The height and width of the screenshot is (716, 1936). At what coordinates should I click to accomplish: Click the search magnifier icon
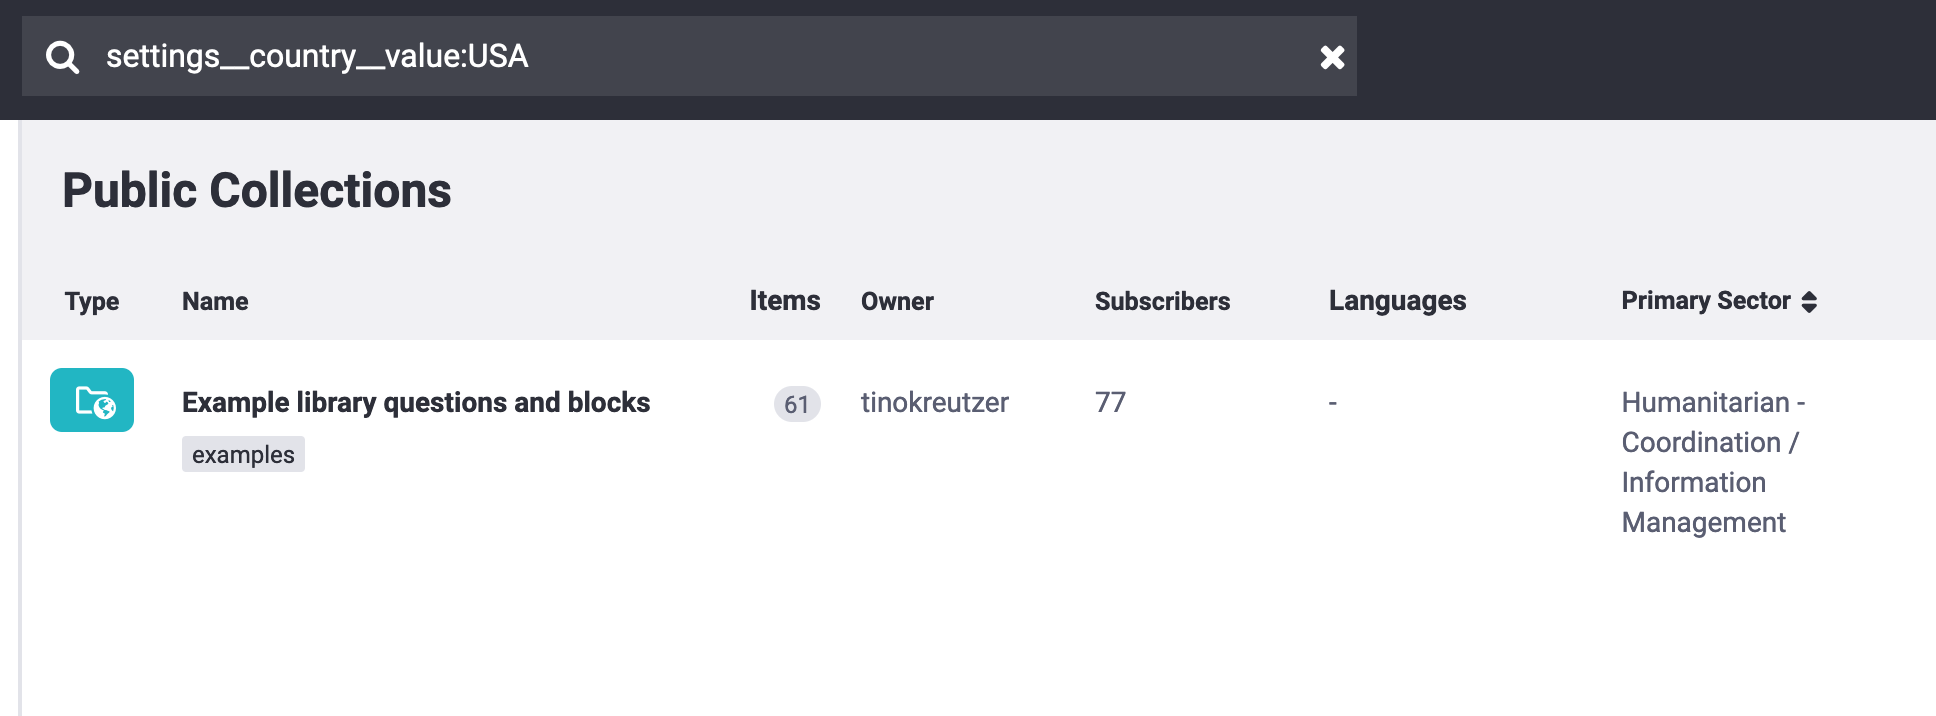(x=62, y=57)
